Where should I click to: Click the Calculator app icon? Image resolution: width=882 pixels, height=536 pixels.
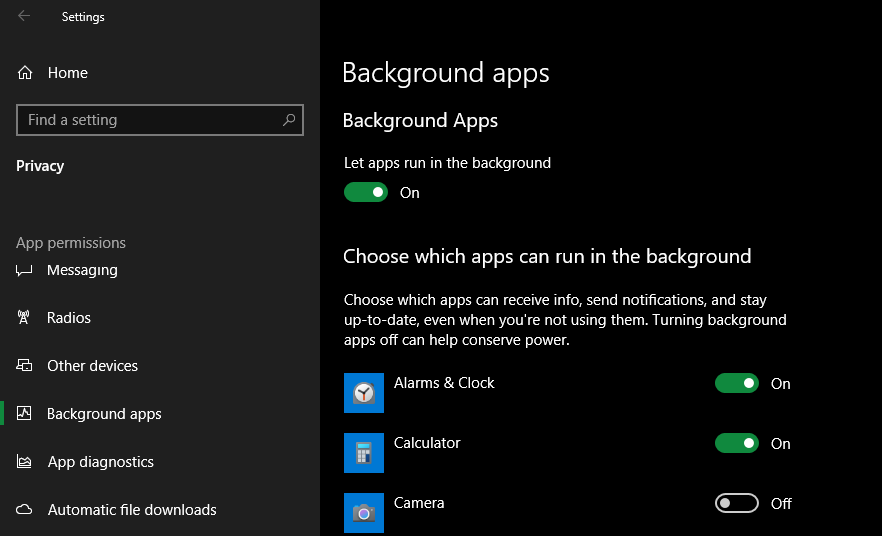[364, 453]
